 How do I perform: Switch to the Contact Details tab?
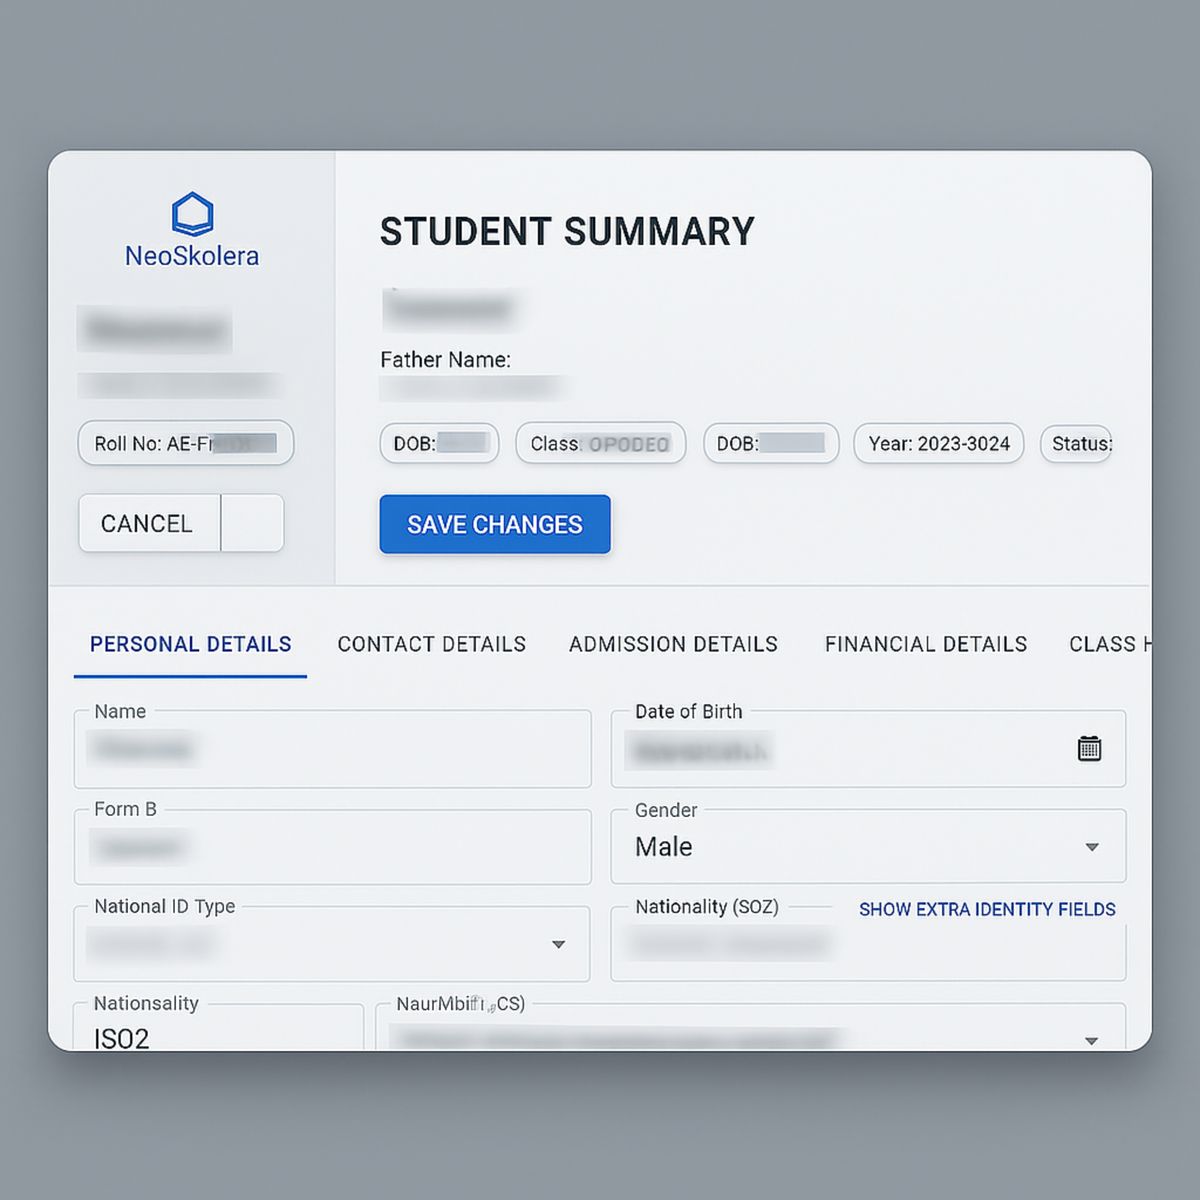(x=431, y=644)
